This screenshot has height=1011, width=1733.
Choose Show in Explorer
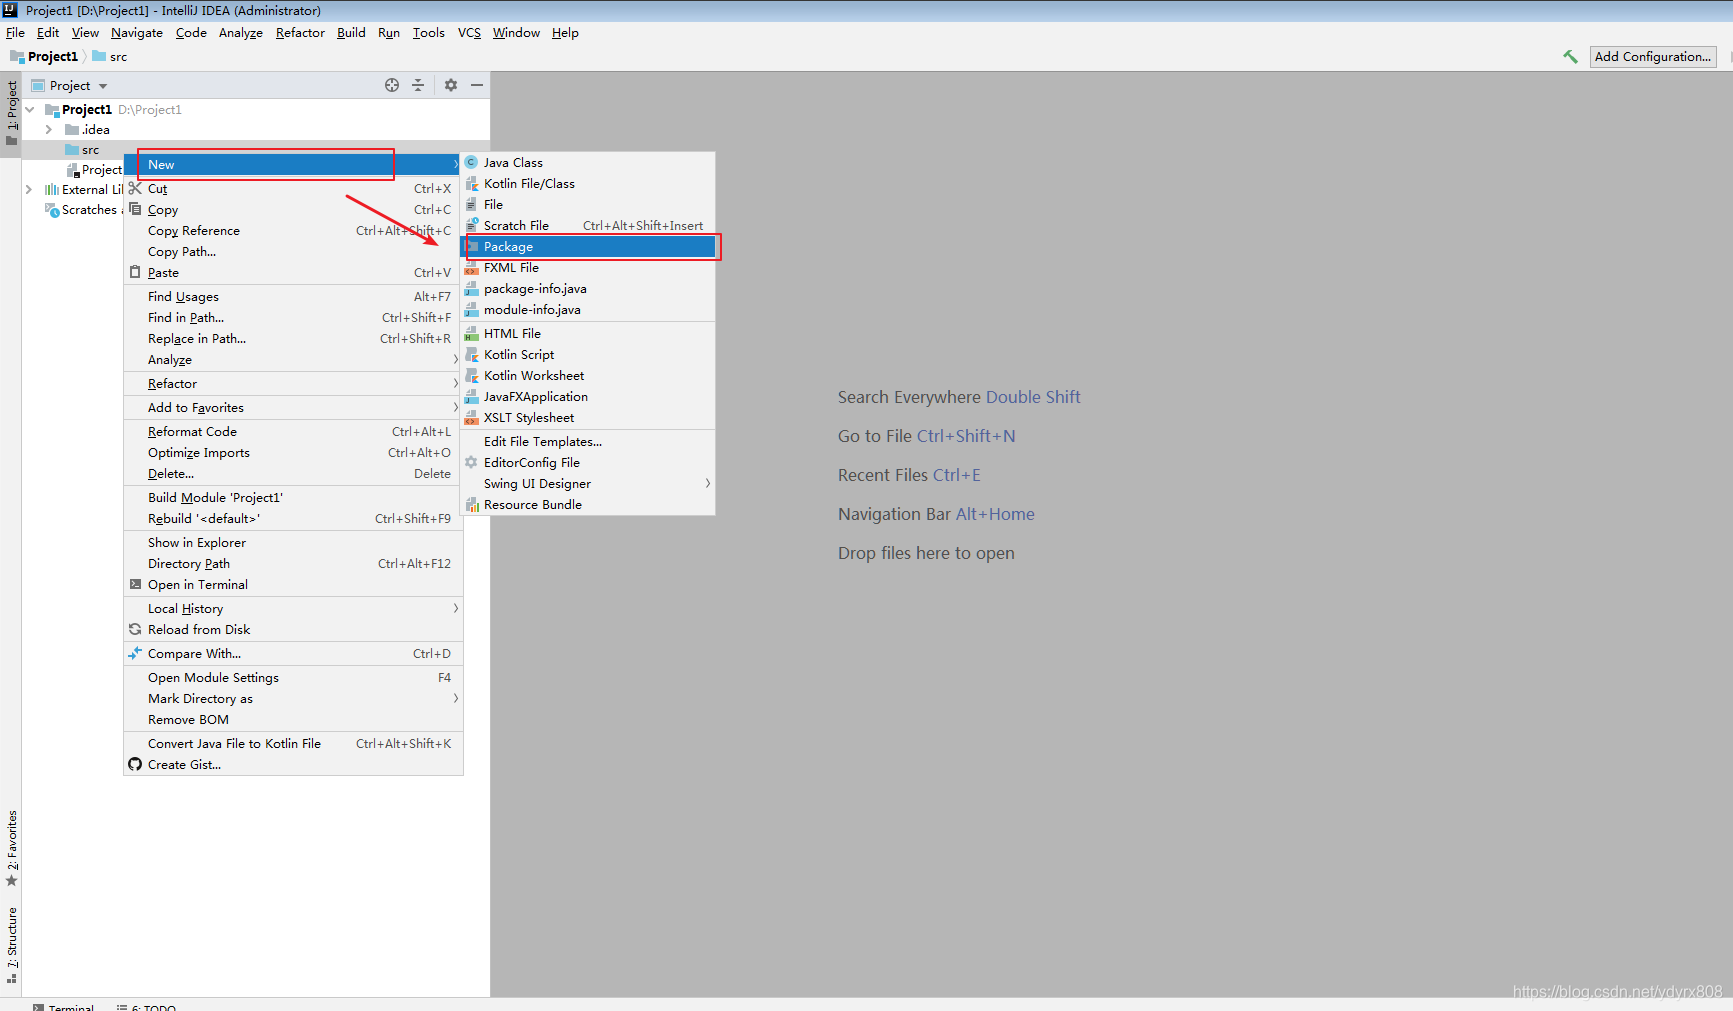pos(293,542)
